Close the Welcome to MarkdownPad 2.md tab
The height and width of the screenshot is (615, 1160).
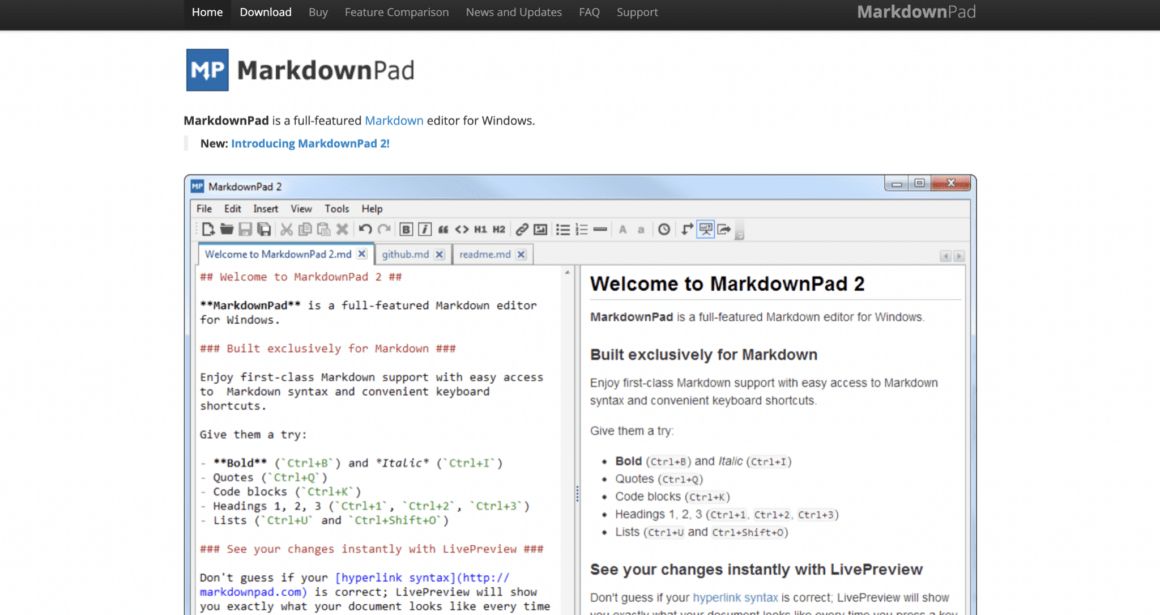point(362,254)
